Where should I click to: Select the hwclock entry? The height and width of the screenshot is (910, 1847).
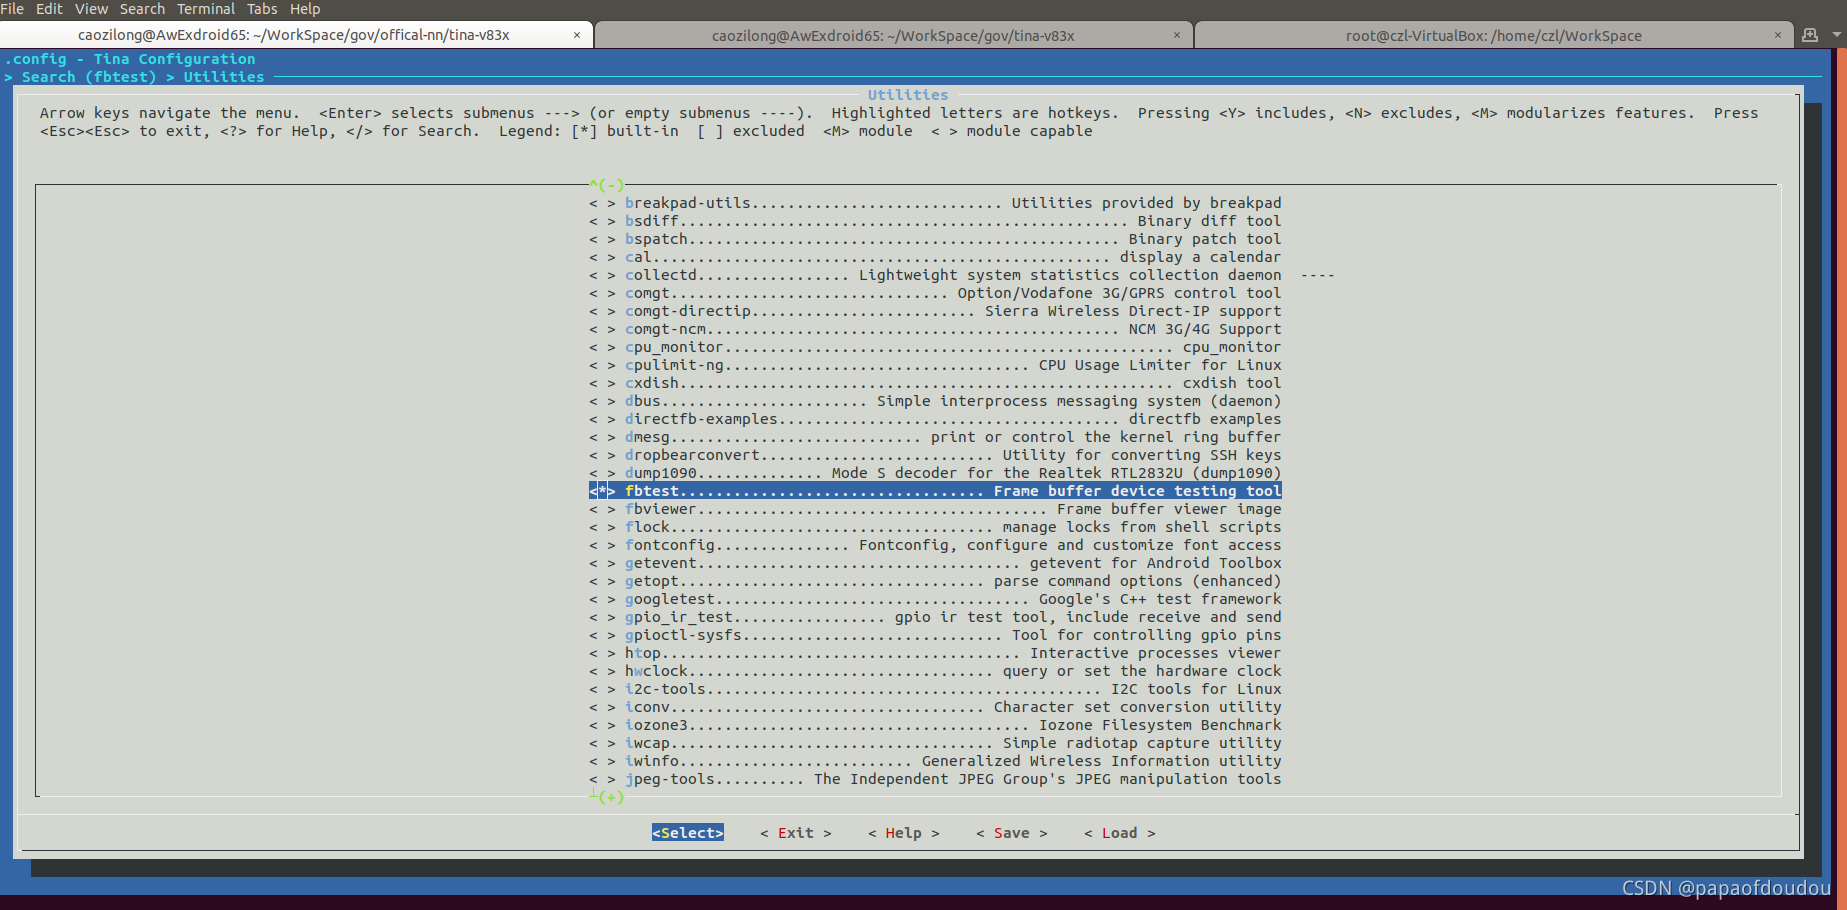point(935,671)
